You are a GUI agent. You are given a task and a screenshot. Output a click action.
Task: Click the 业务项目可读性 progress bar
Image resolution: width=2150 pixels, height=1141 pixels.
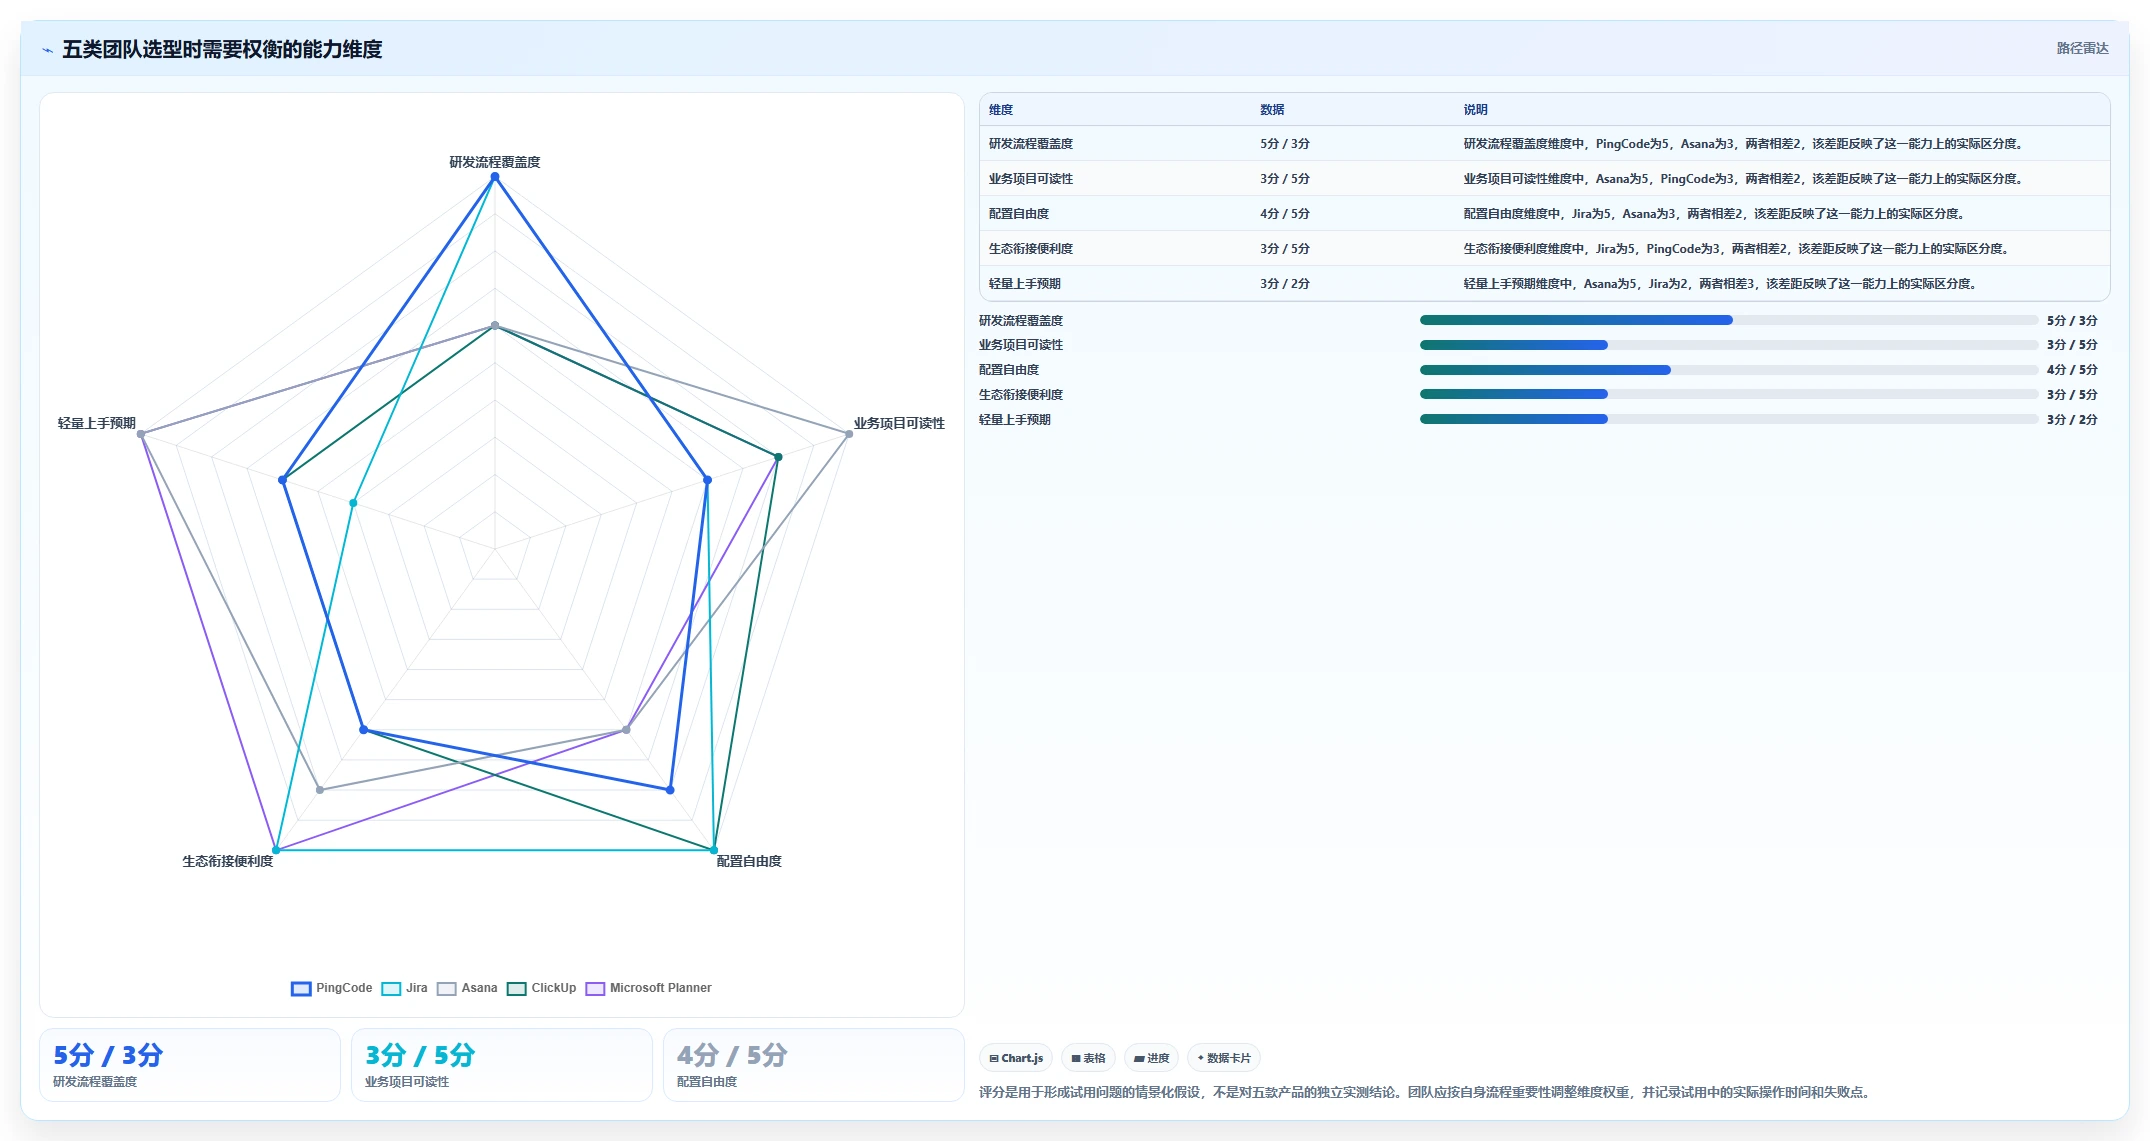click(x=1729, y=345)
